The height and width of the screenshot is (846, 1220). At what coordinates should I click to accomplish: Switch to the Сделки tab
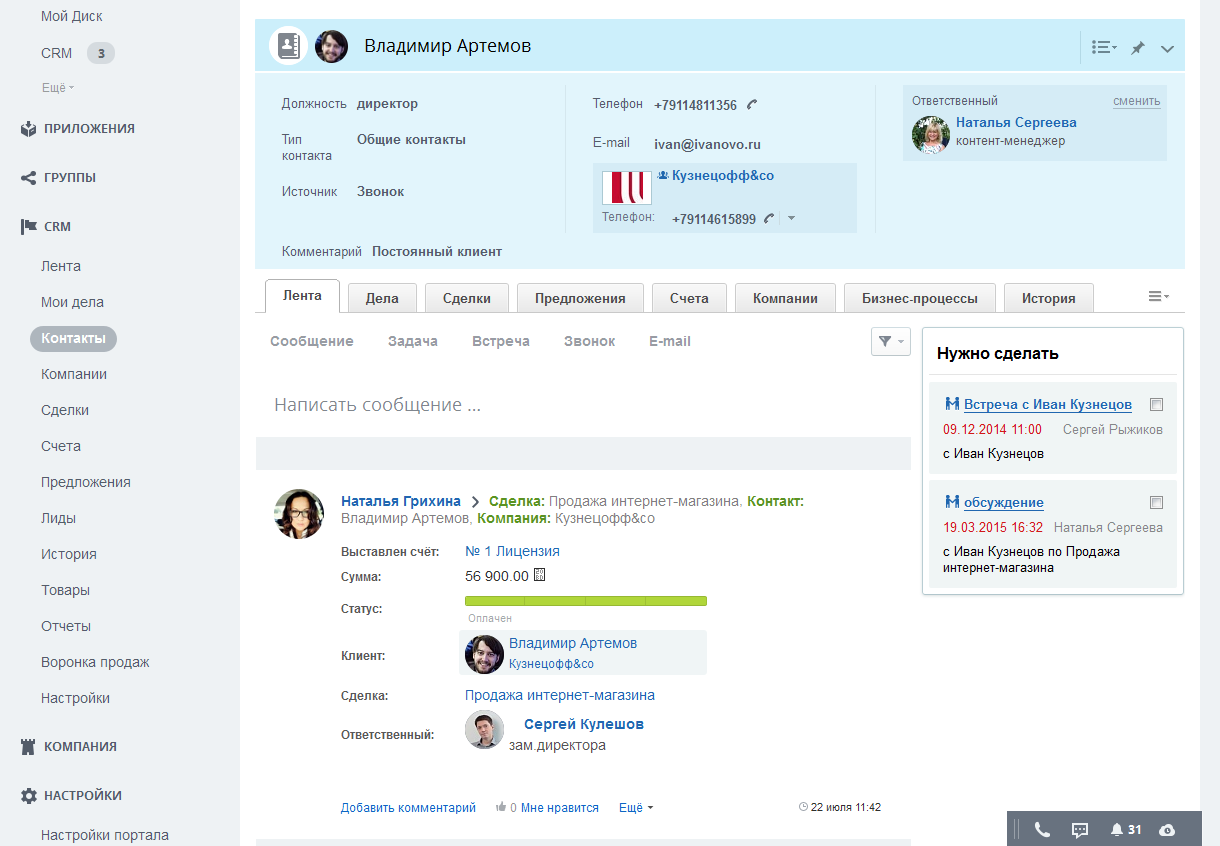coord(467,298)
